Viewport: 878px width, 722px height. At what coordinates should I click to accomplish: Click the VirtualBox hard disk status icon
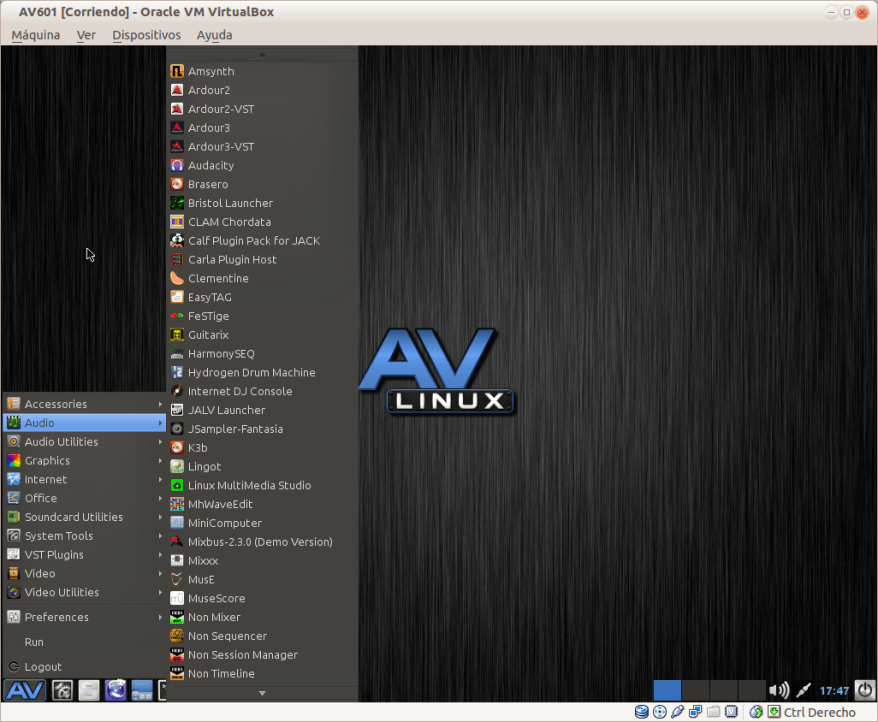coord(641,712)
